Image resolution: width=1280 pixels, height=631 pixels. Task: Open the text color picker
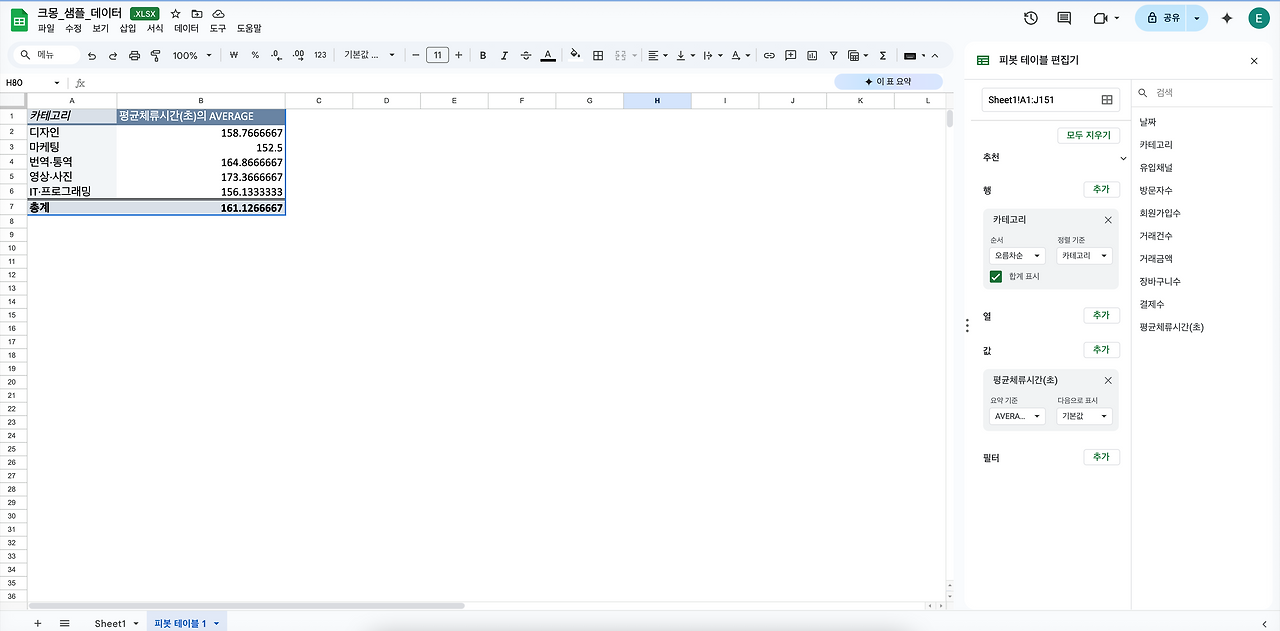[547, 56]
